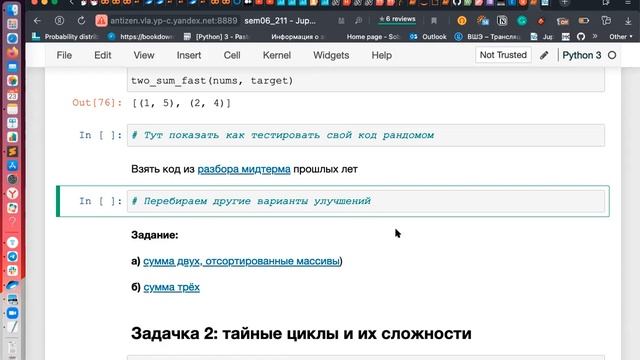Click the red security warning icon in address bar
Screen dimensions: 640x360
(101, 21)
